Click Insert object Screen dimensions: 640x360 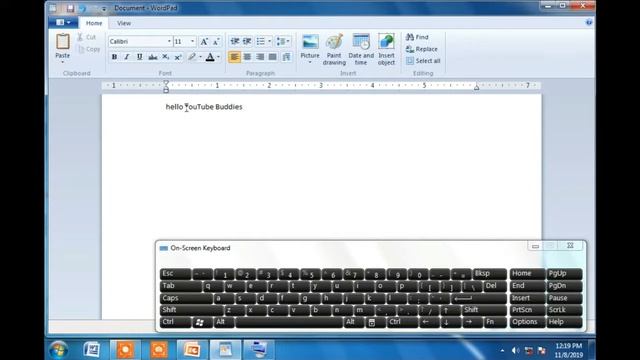(x=386, y=49)
